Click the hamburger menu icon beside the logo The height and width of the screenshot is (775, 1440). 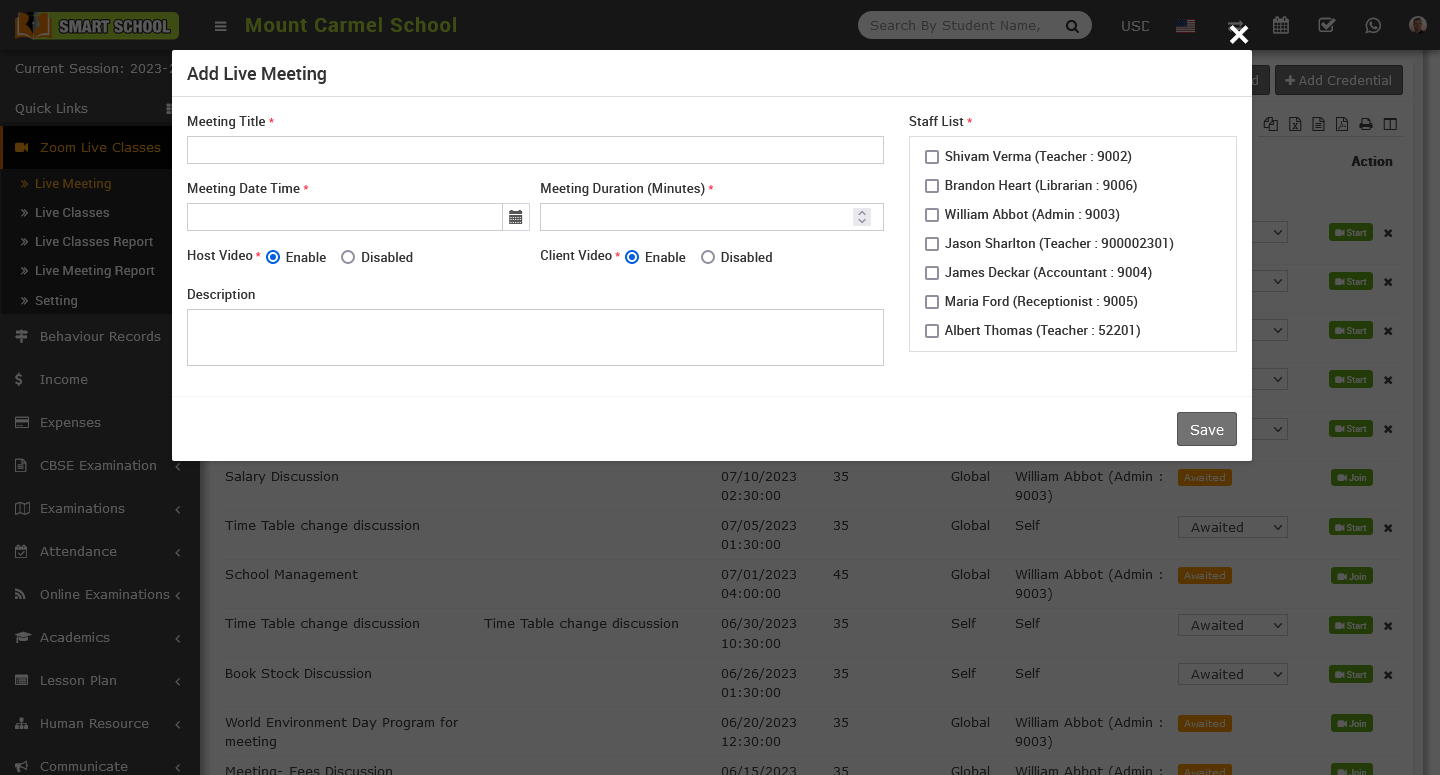tap(221, 26)
